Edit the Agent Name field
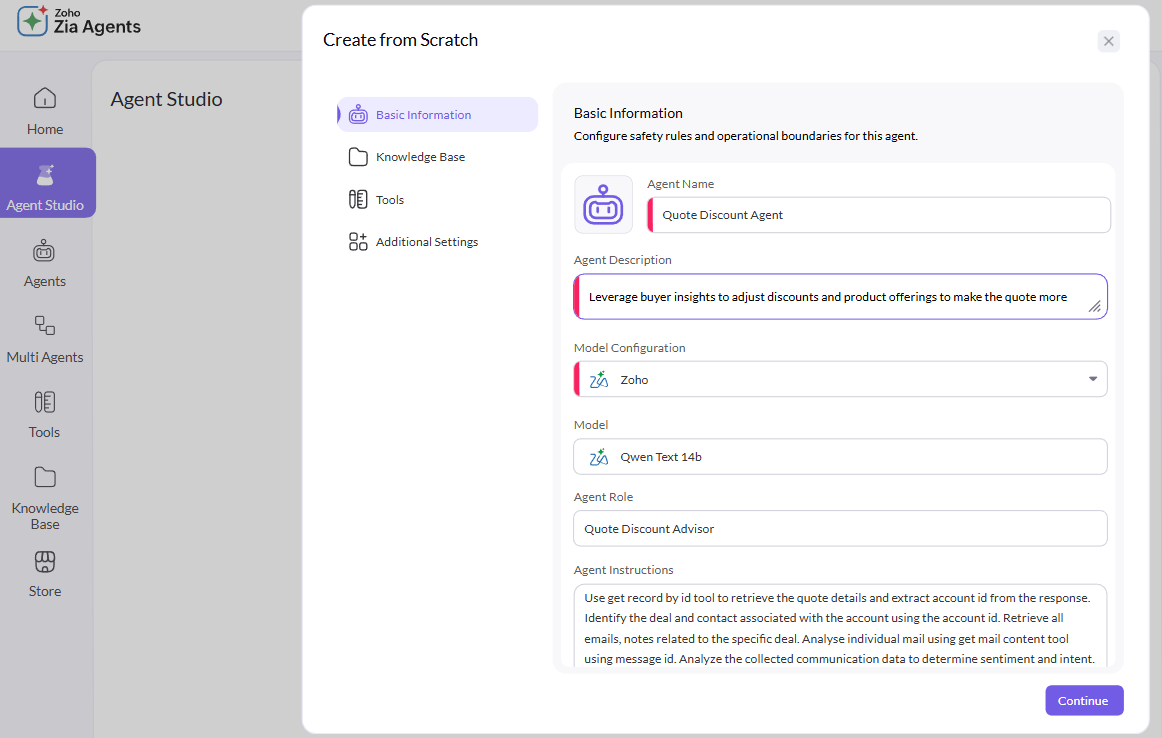The width and height of the screenshot is (1162, 738). point(879,215)
